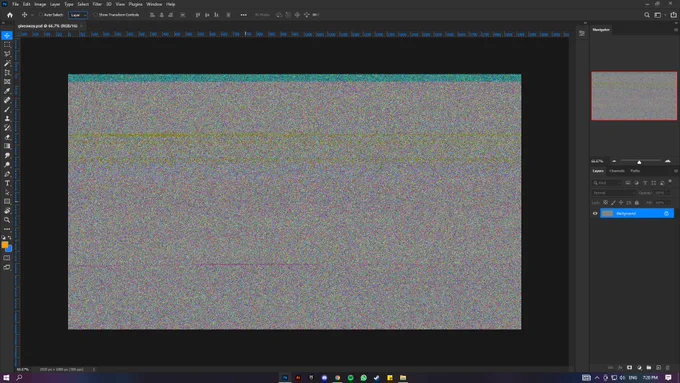Select the Brush tool
The width and height of the screenshot is (680, 383).
click(x=7, y=109)
